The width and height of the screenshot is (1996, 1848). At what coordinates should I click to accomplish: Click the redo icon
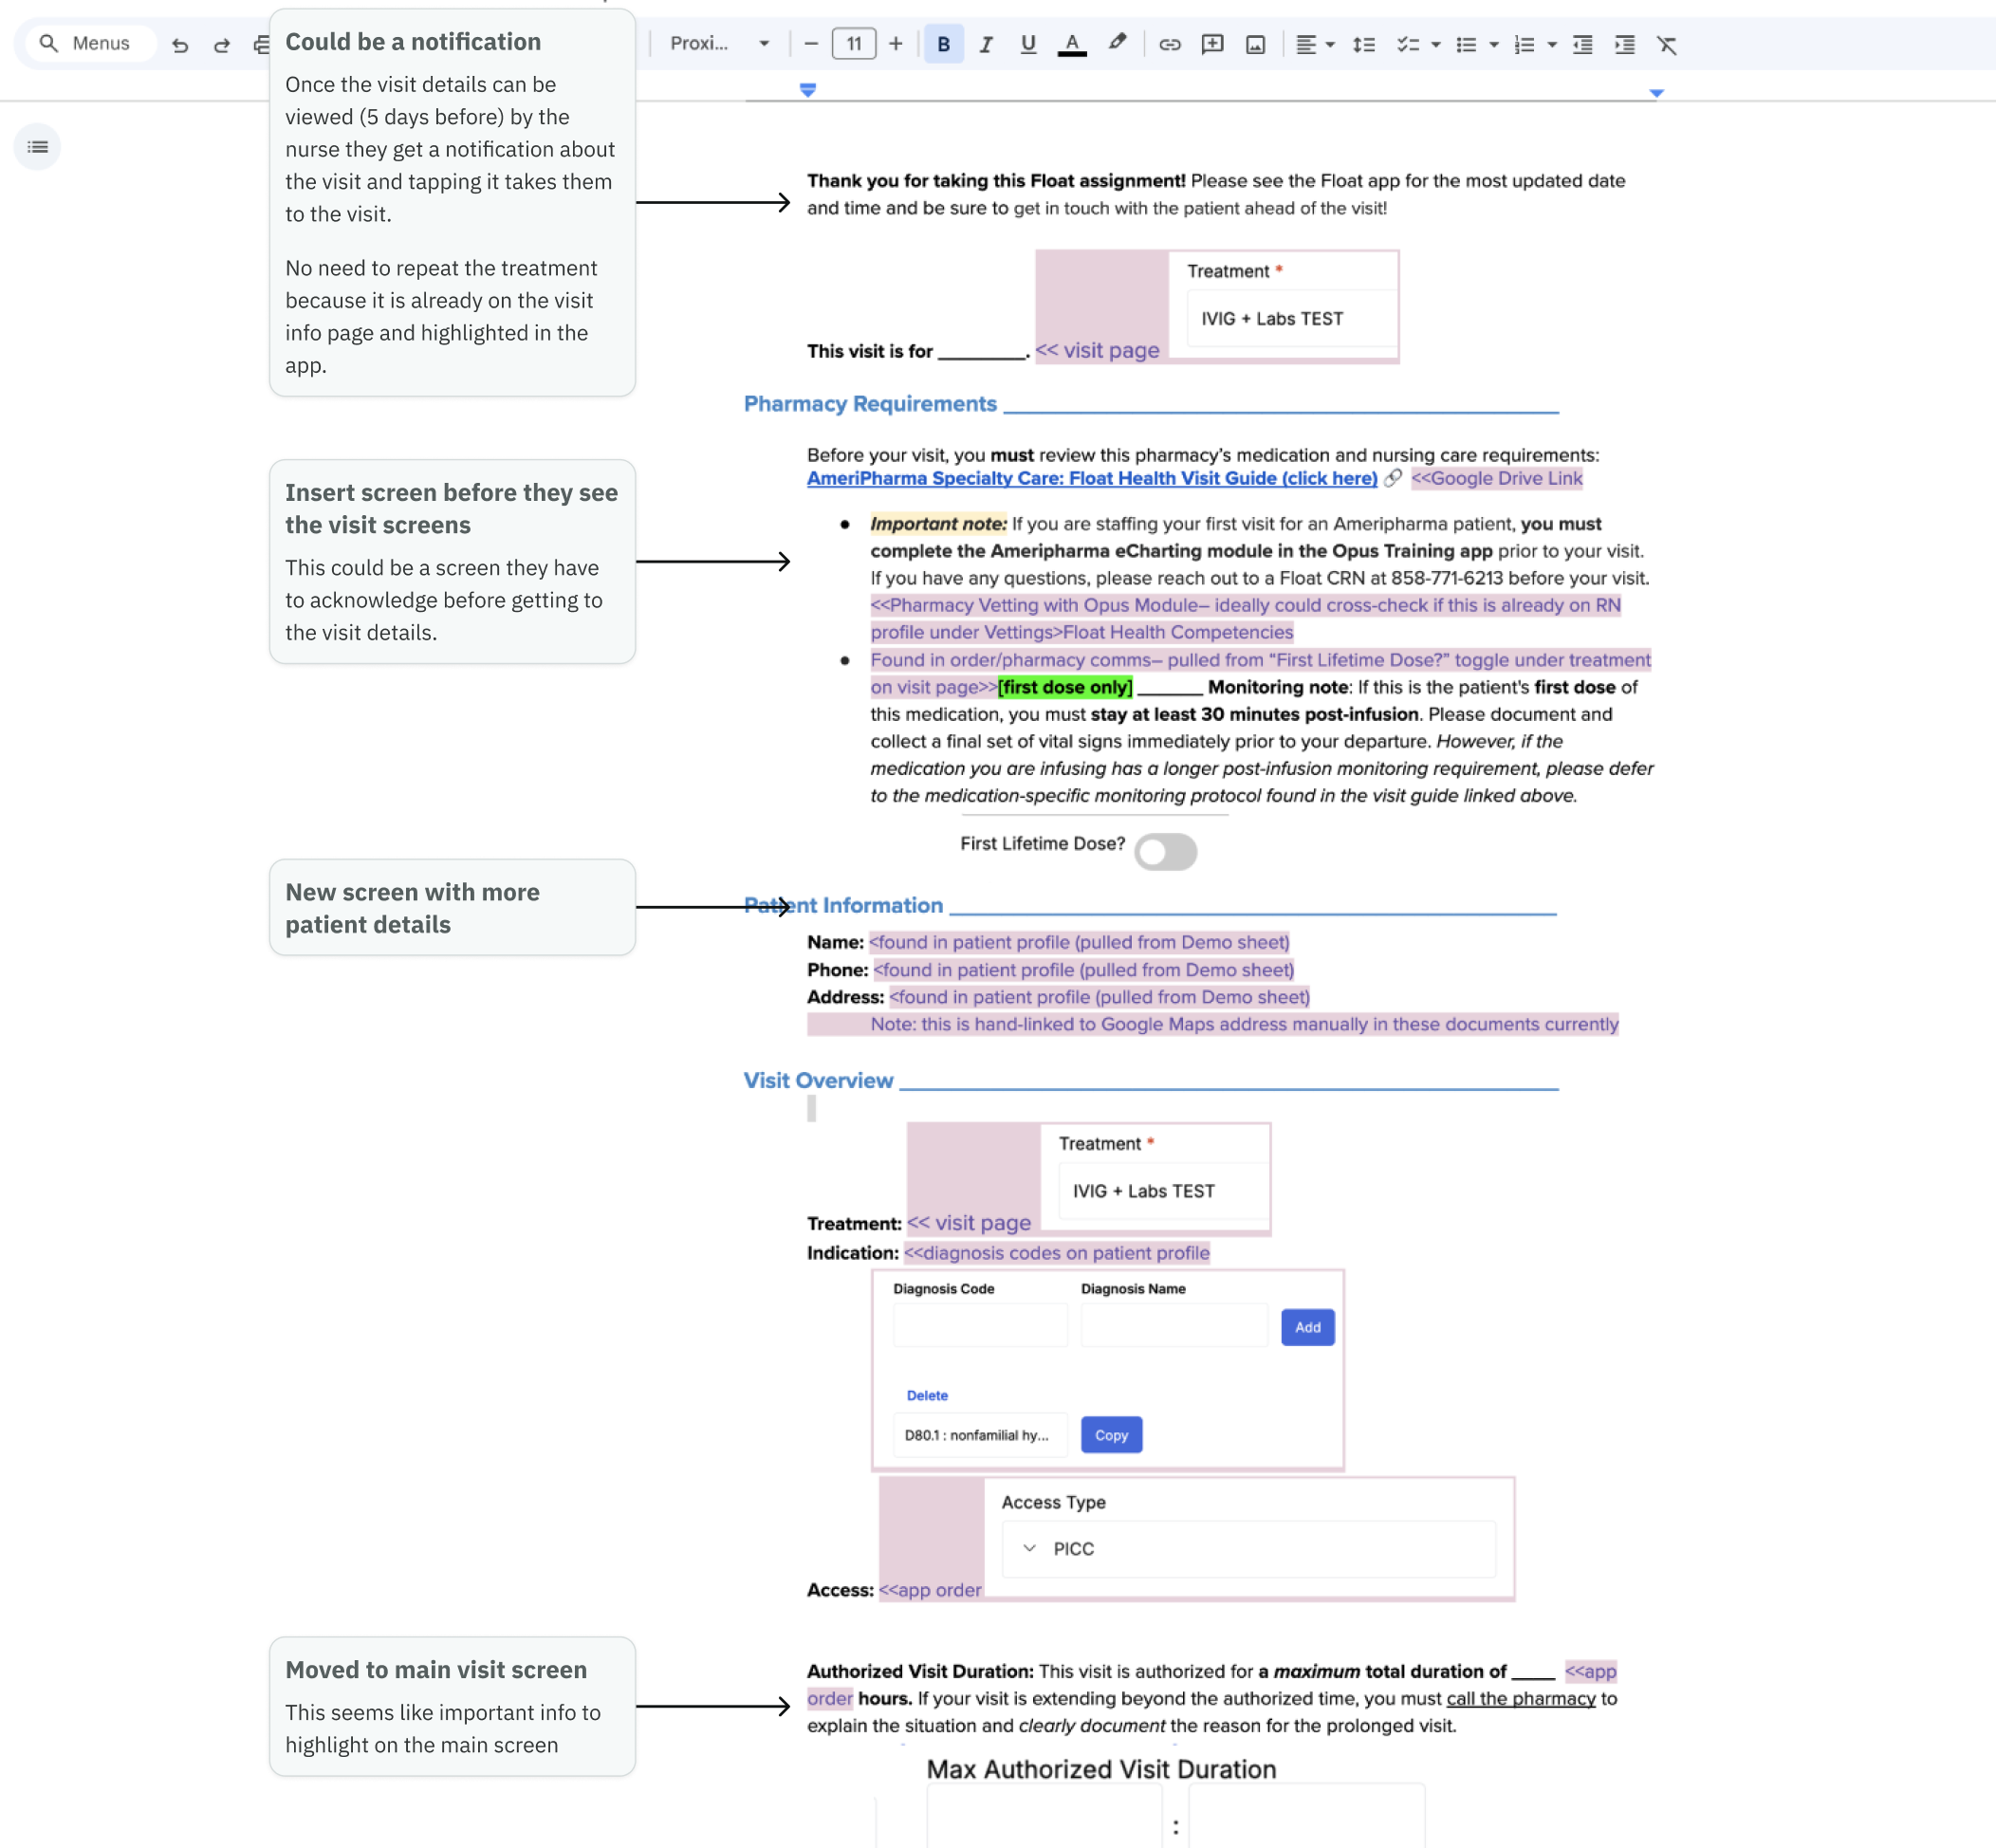click(222, 44)
